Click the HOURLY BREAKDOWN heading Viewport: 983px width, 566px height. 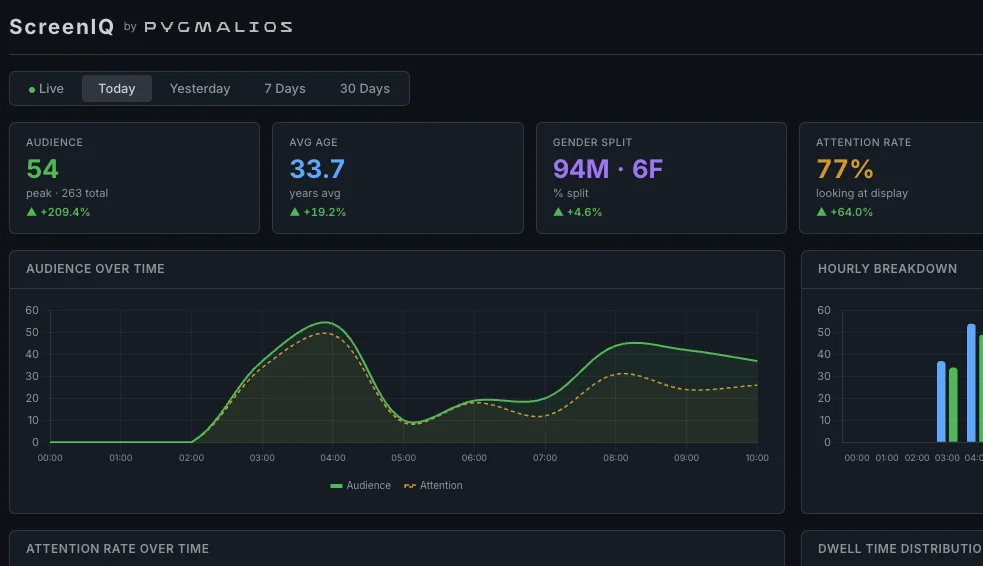pyautogui.click(x=887, y=268)
